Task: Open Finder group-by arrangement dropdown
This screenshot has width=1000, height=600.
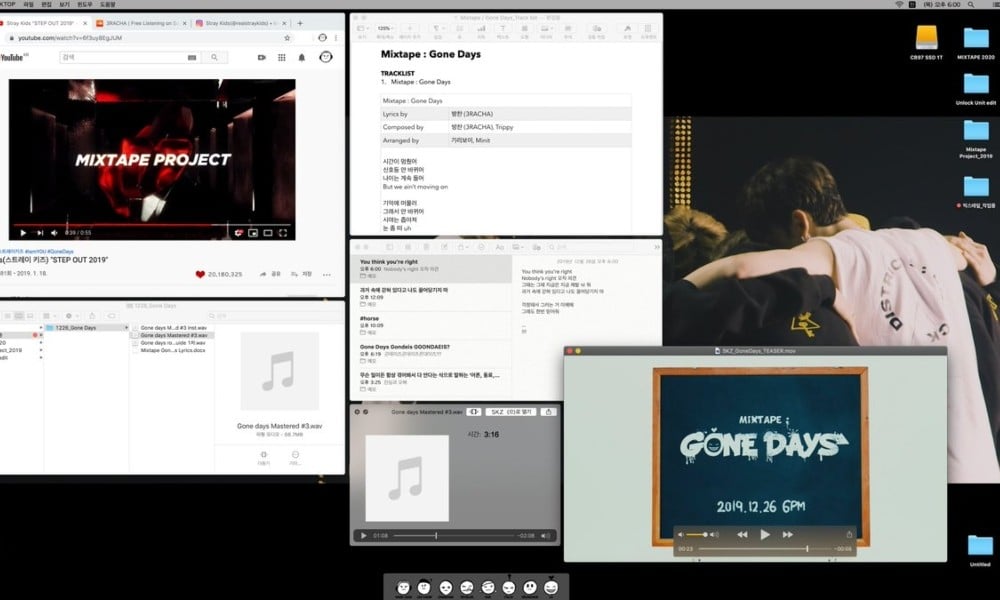Action: click(48, 316)
